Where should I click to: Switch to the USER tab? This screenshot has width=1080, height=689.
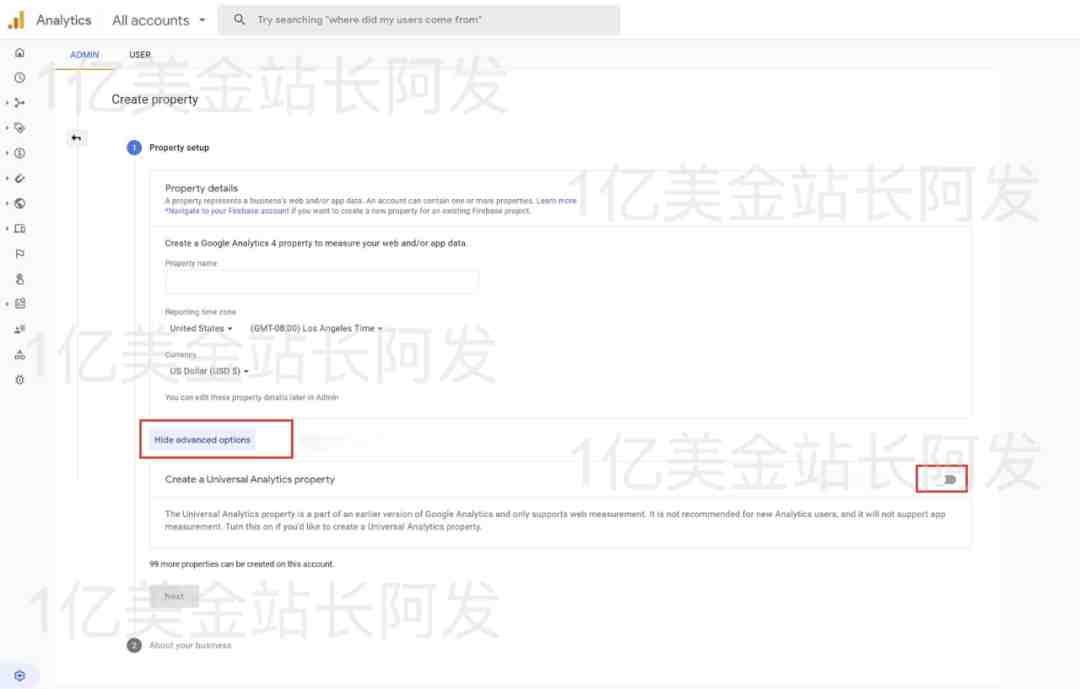pos(140,54)
